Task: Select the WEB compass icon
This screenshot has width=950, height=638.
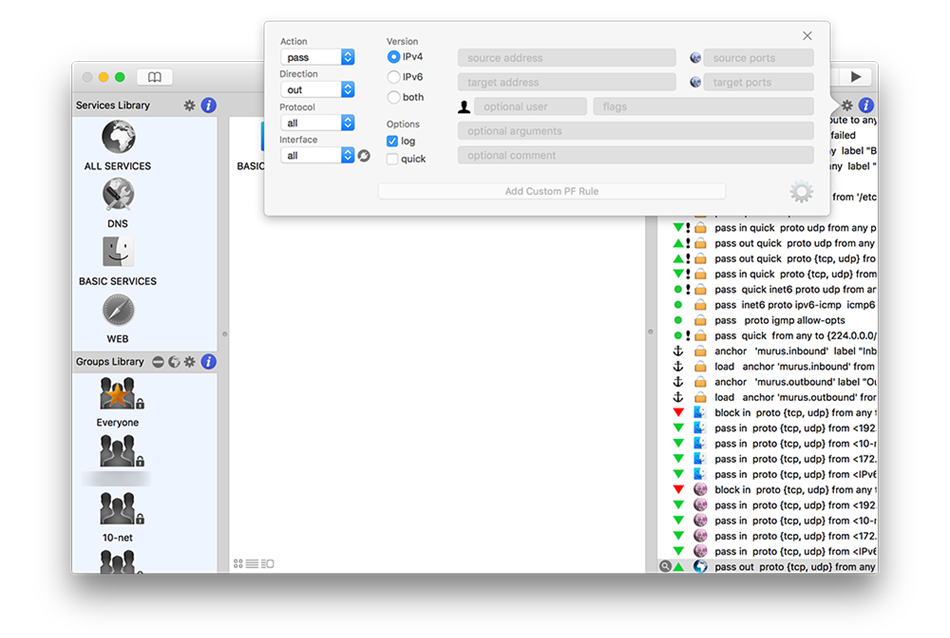Action: 118,311
